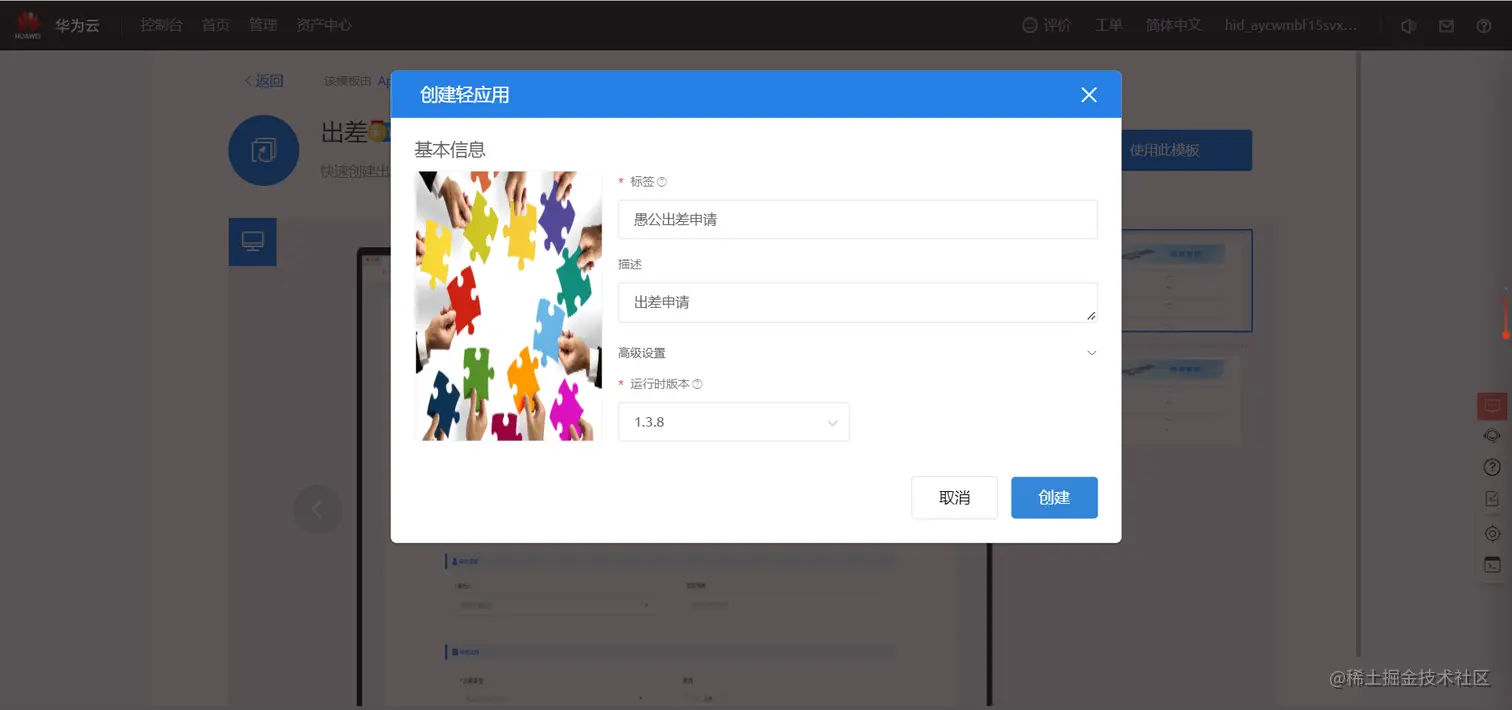Screen dimensions: 1512x710
Task: Cancel the dialog via 取消 button
Action: tap(954, 497)
